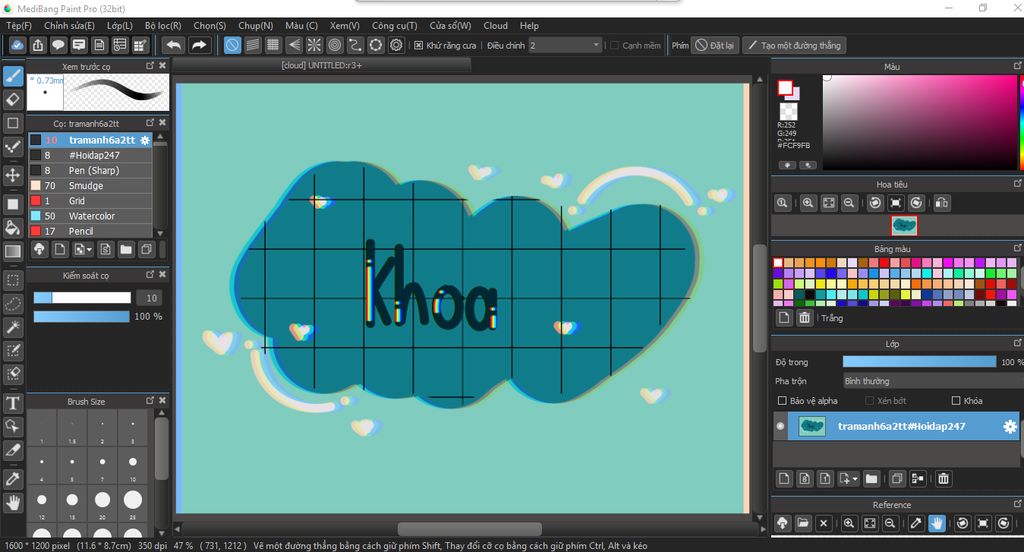Enable the Cạnh mềm checkbox
Image resolution: width=1024 pixels, height=552 pixels.
(615, 45)
